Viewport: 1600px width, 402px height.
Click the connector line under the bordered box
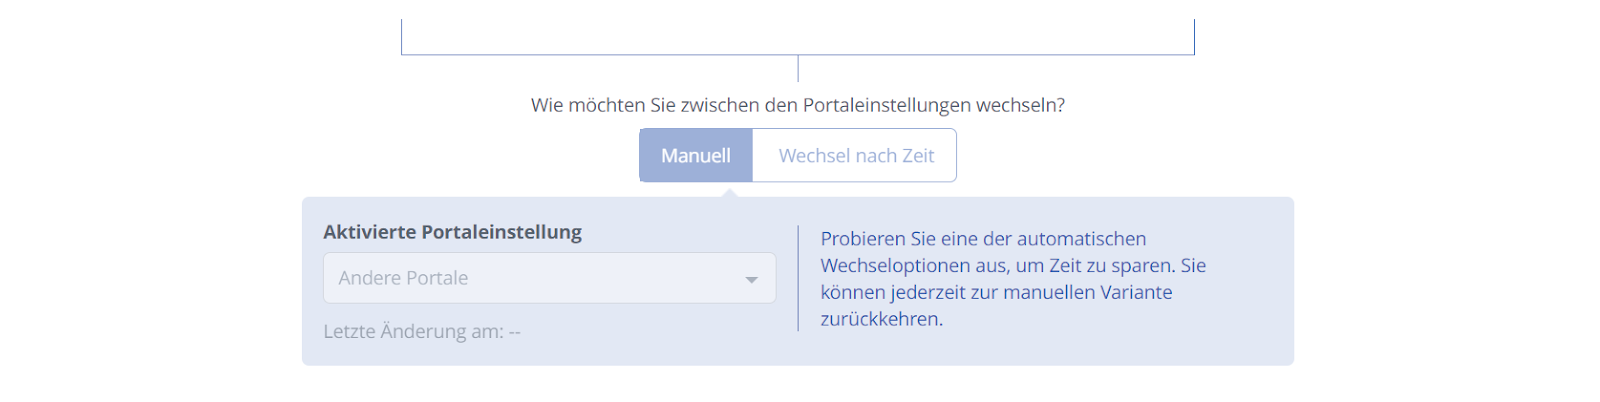pos(798,68)
